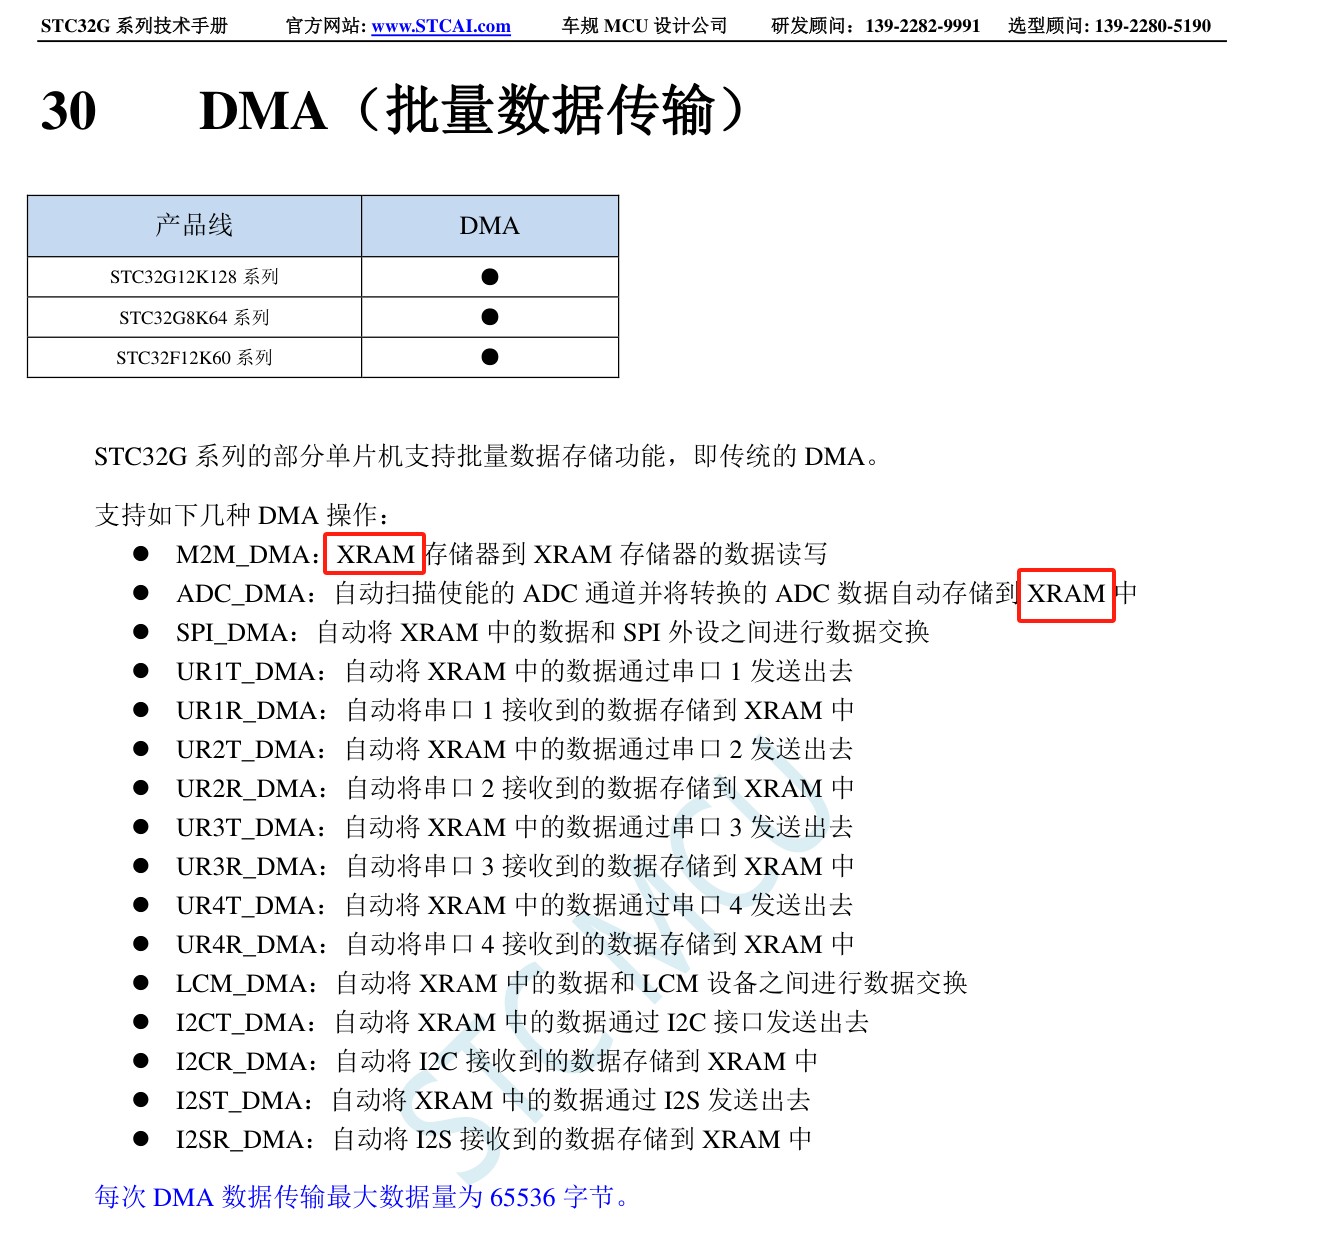Click the '车规 MCU 设计公司' header text

pyautogui.click(x=644, y=26)
